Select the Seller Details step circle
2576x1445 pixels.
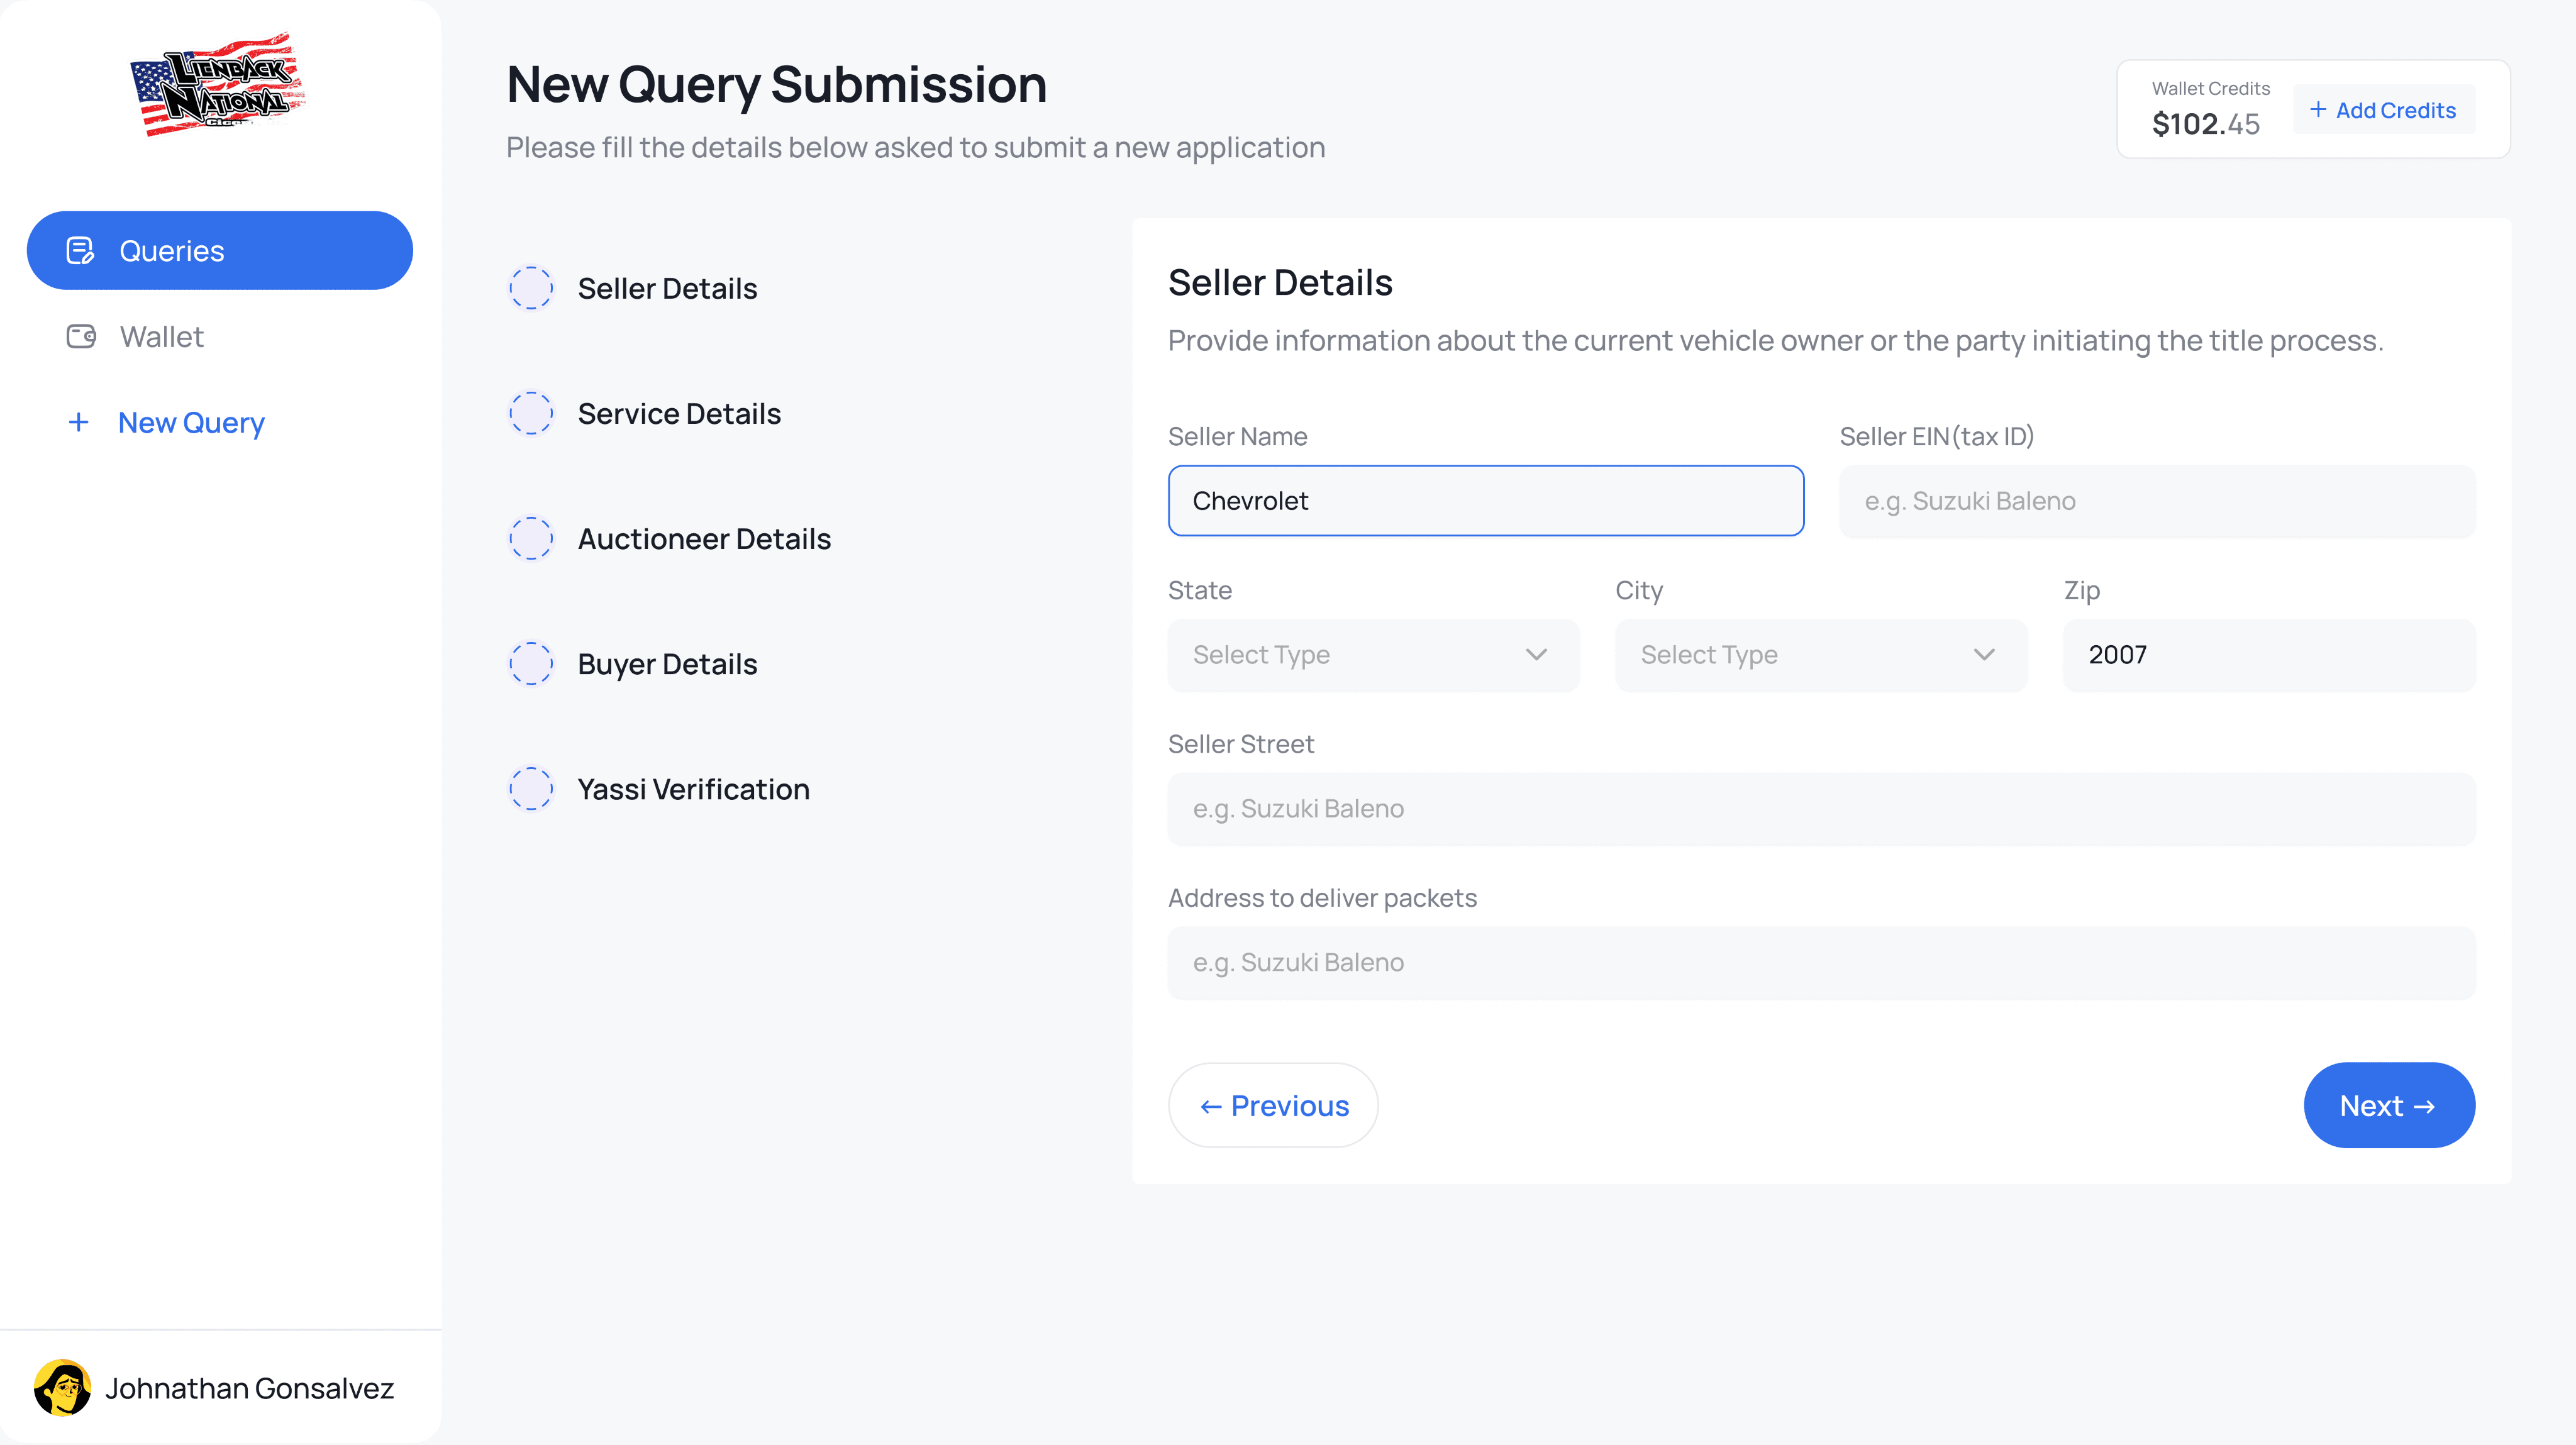tap(531, 288)
